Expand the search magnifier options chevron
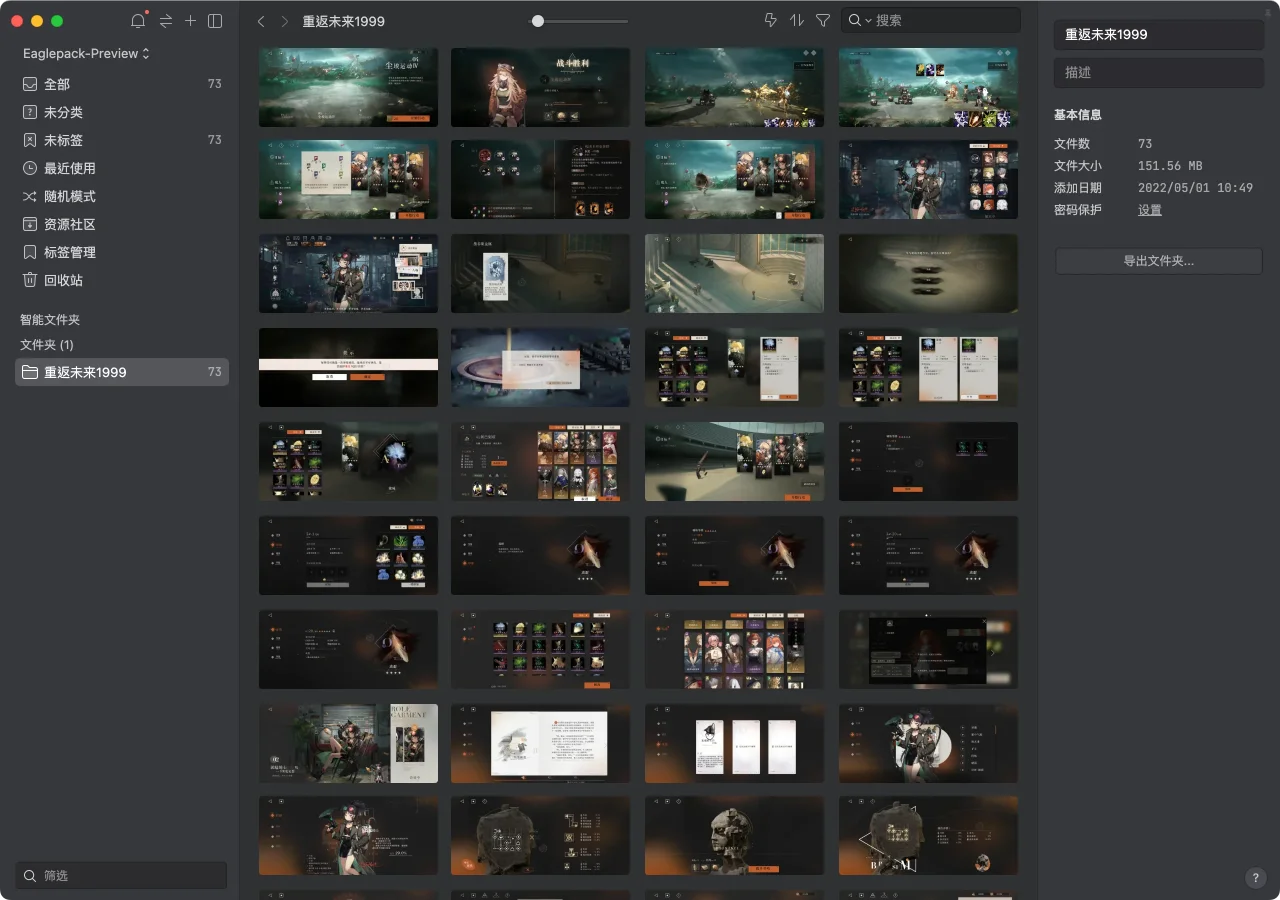 [x=859, y=21]
